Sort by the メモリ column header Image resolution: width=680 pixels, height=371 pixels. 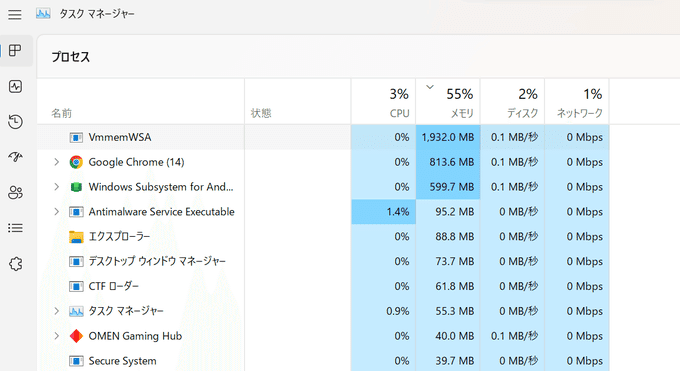pyautogui.click(x=448, y=102)
